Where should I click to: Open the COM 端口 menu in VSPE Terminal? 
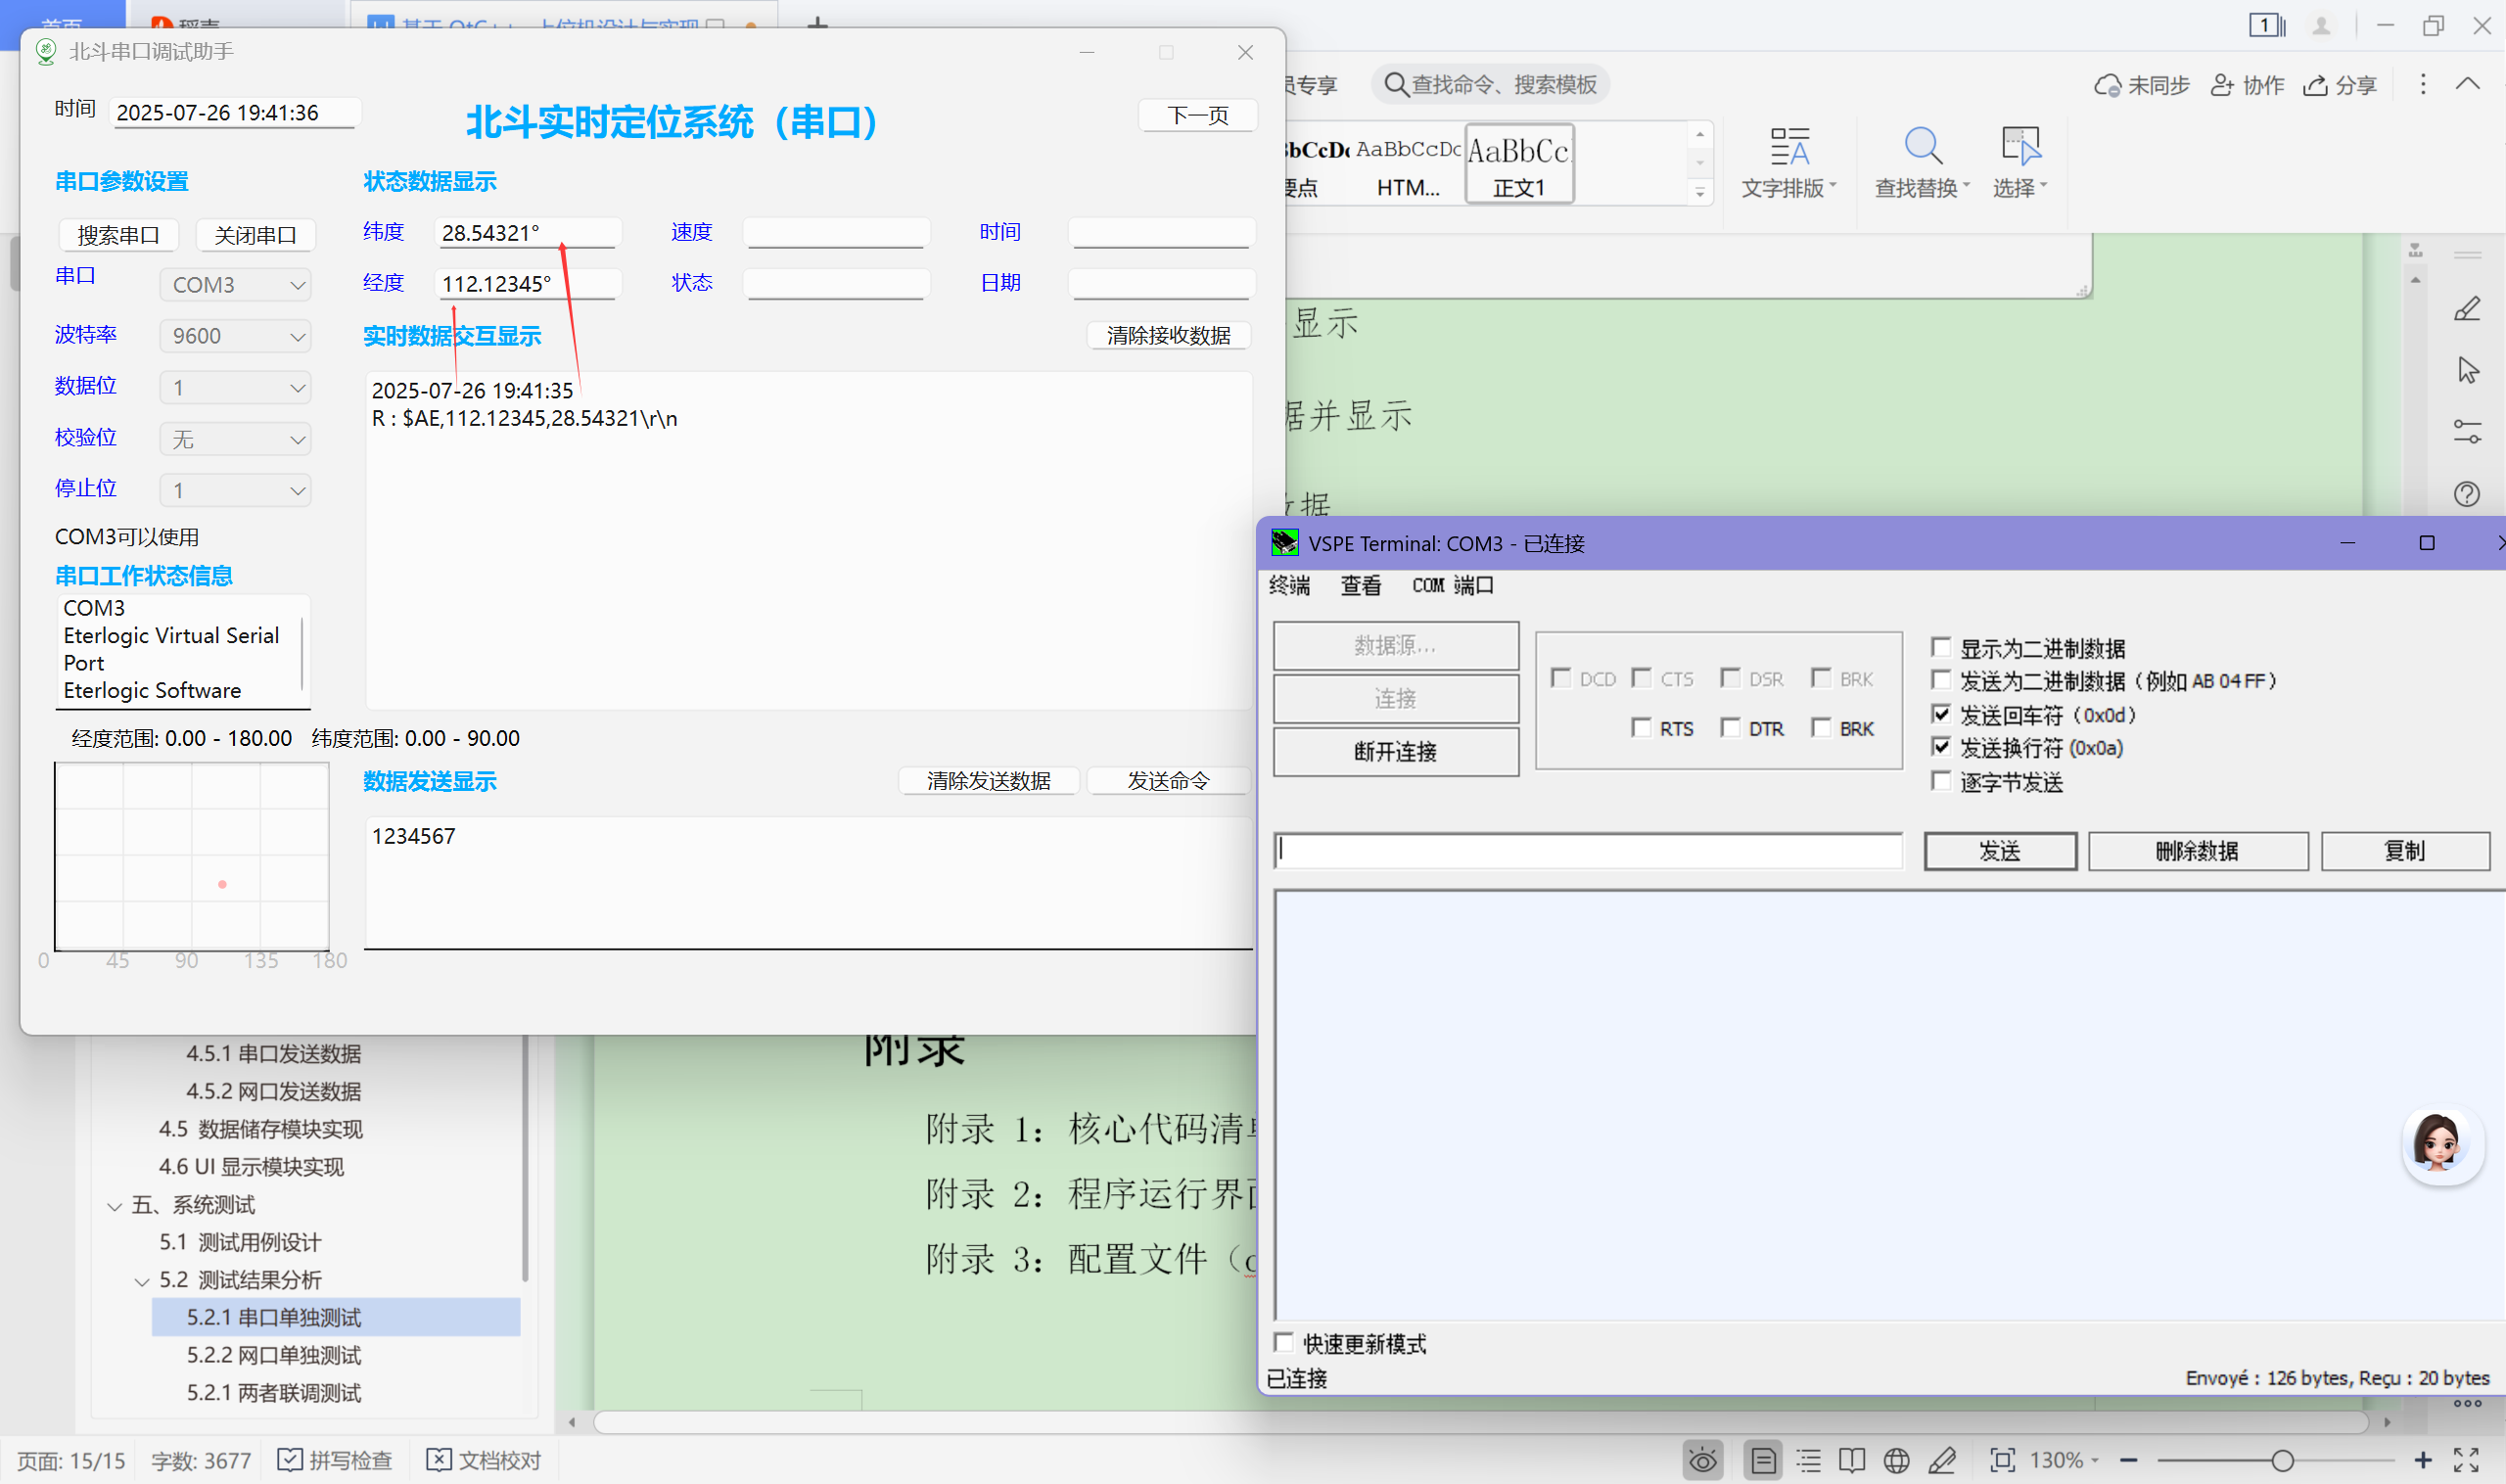coord(1452,585)
